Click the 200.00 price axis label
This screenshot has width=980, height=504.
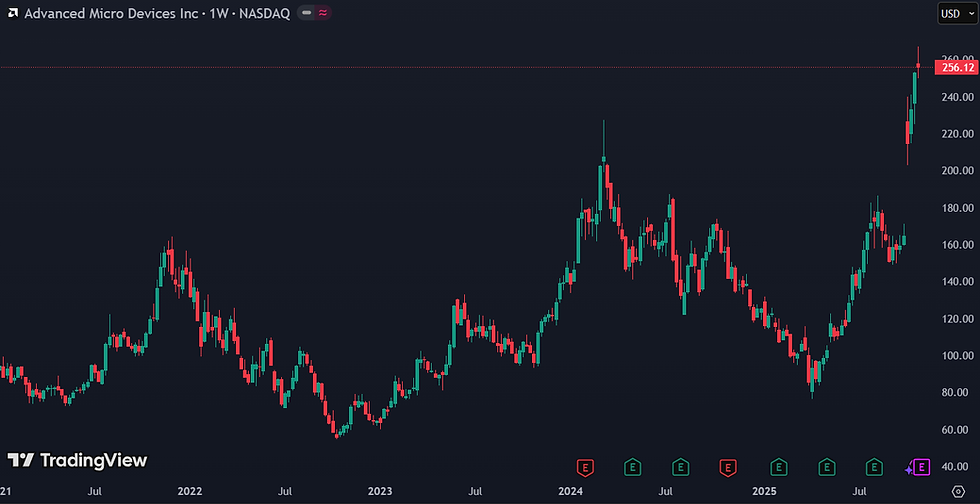(x=956, y=171)
